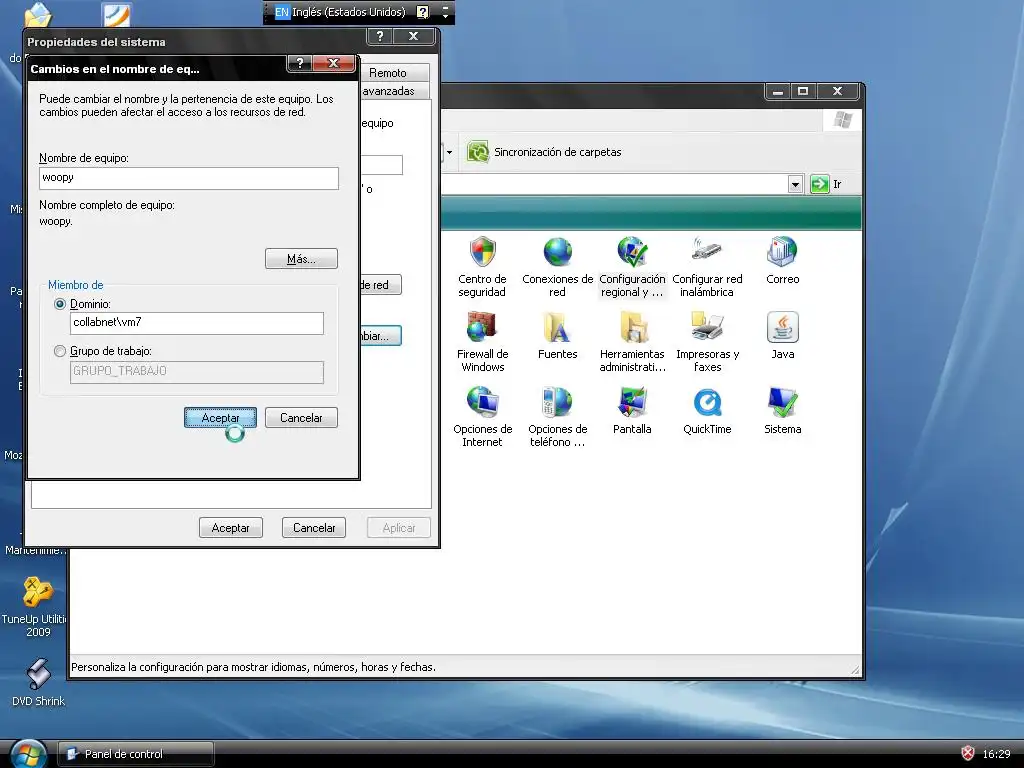Click the Más... button
Image resolution: width=1024 pixels, height=768 pixels.
(301, 259)
